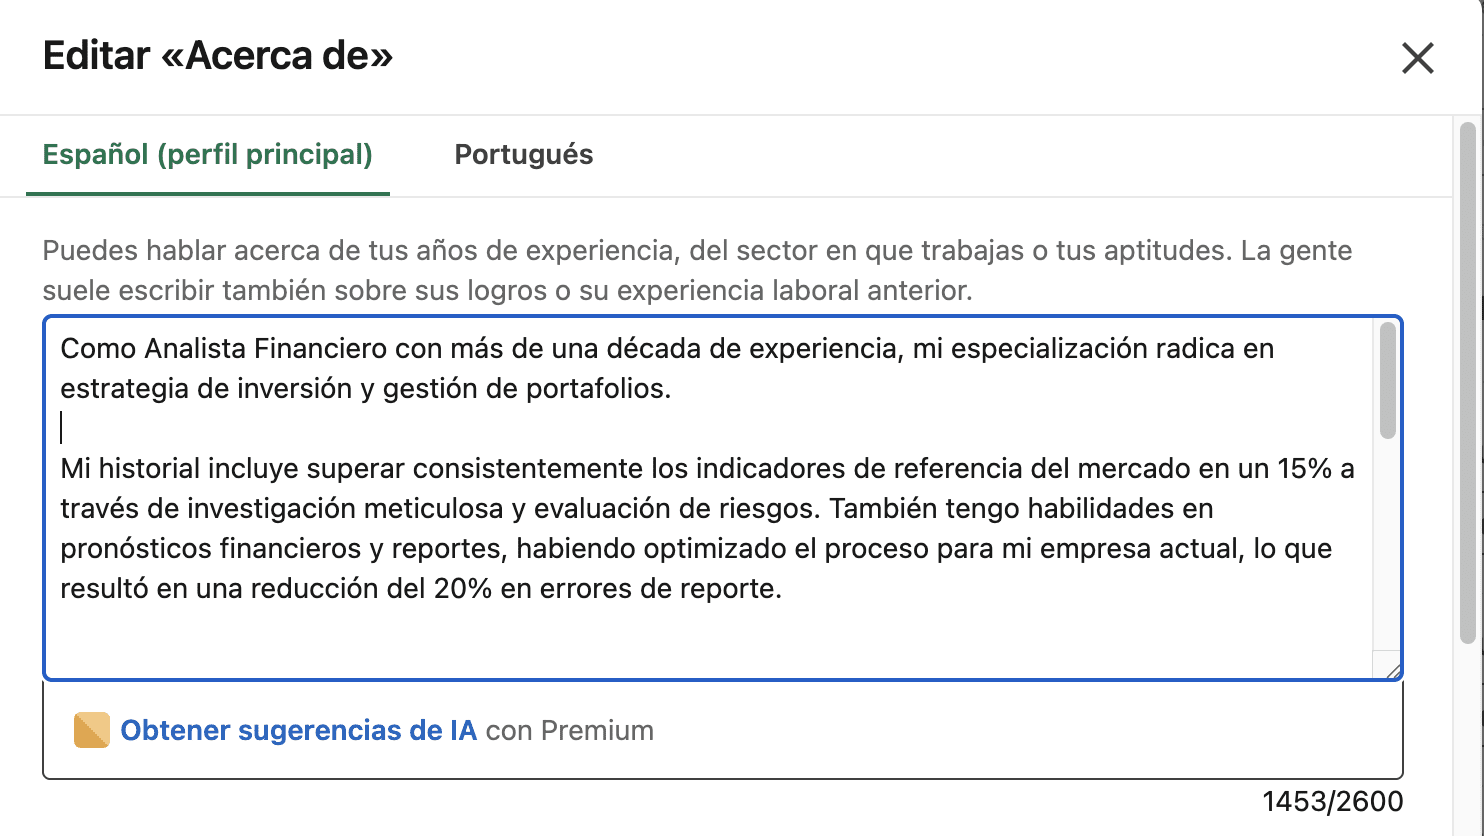Image resolution: width=1484 pixels, height=836 pixels.
Task: Click the 1453/2600 character counter
Action: [1332, 802]
